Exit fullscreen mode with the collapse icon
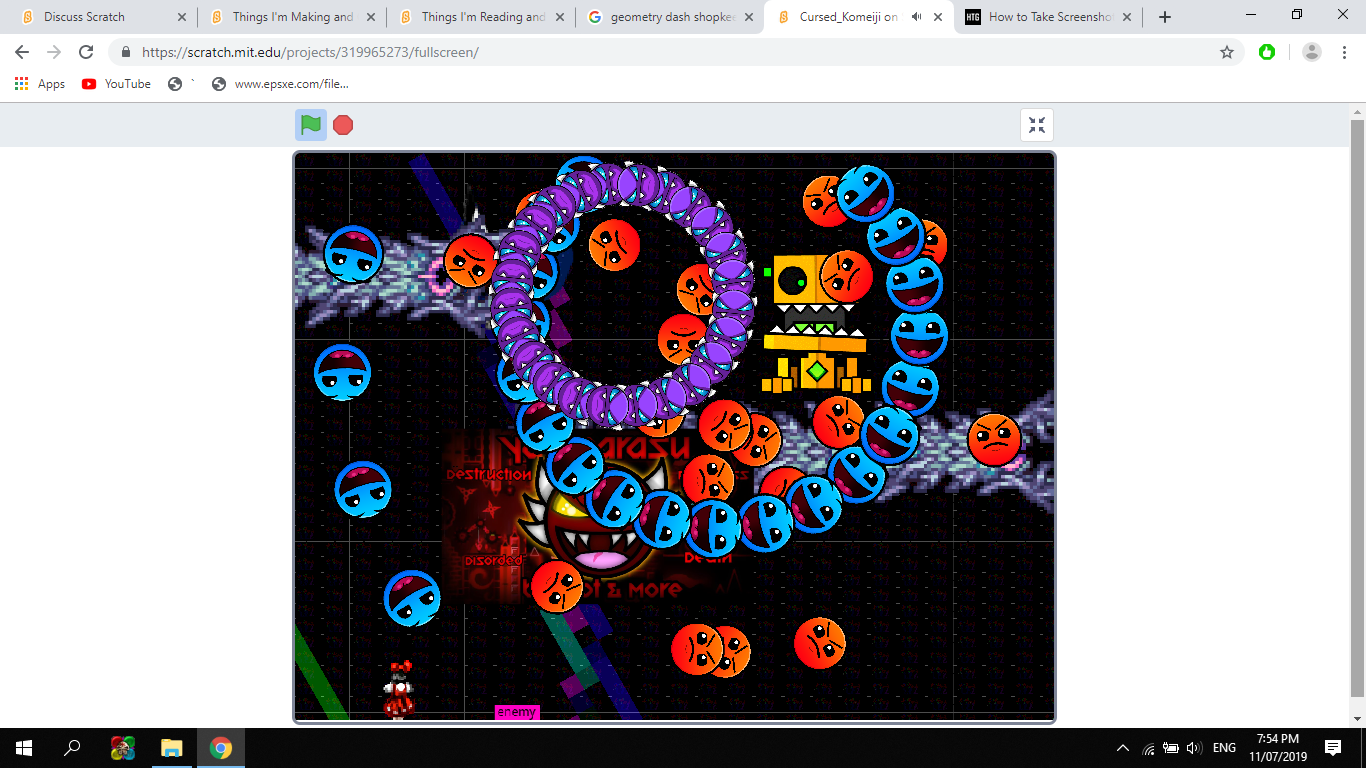 [x=1037, y=125]
